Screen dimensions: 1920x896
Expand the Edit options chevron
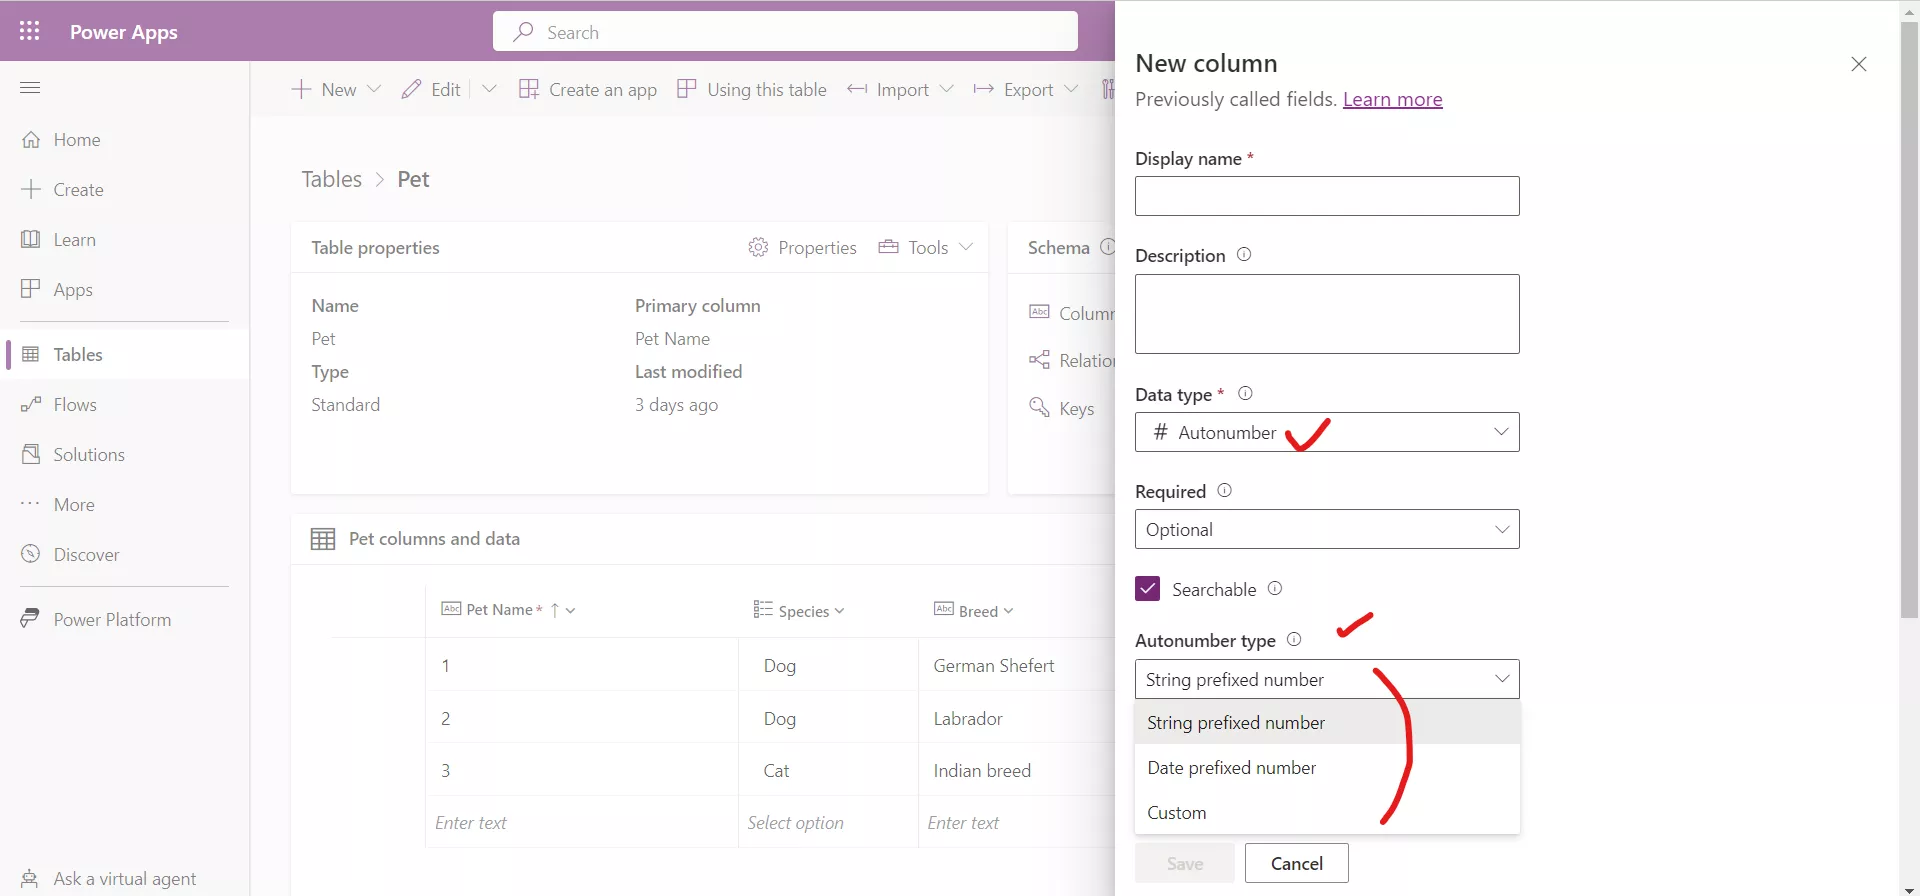click(x=489, y=89)
